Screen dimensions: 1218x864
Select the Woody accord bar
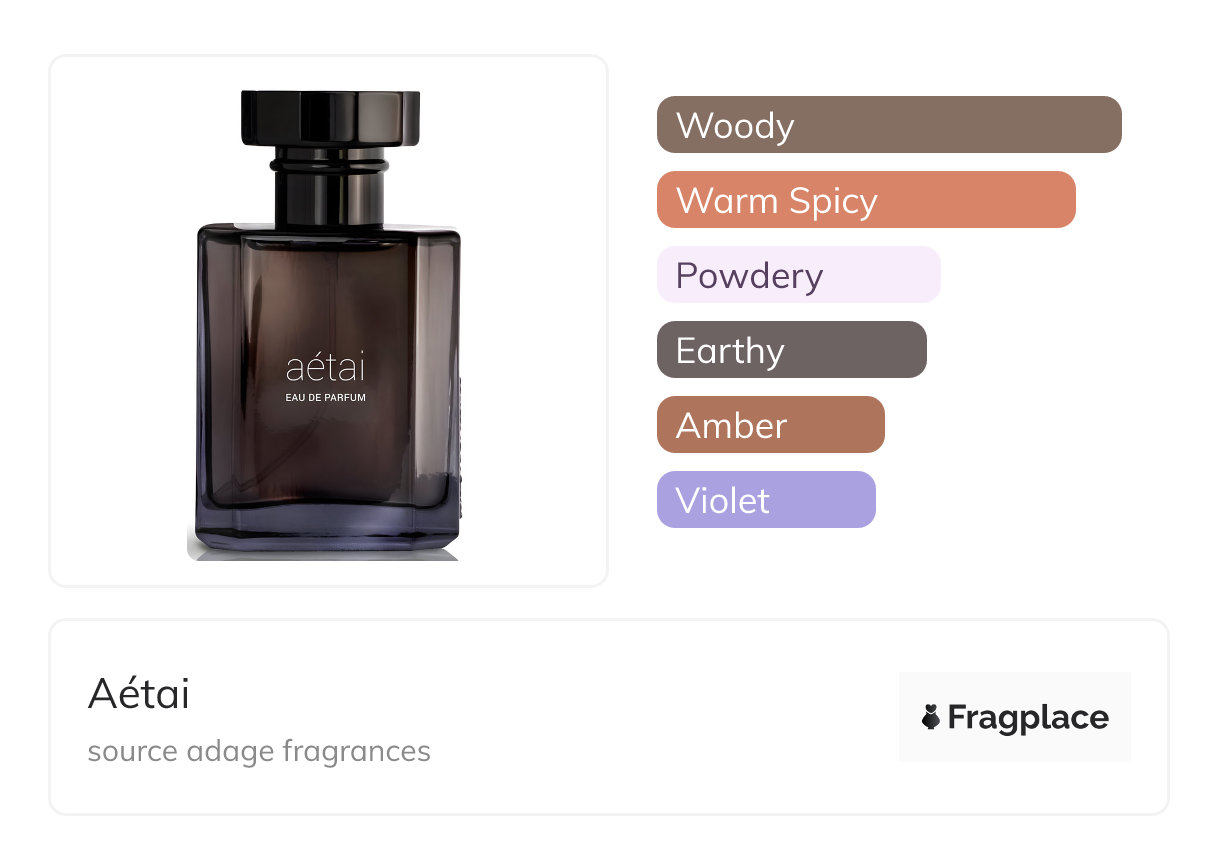[889, 125]
